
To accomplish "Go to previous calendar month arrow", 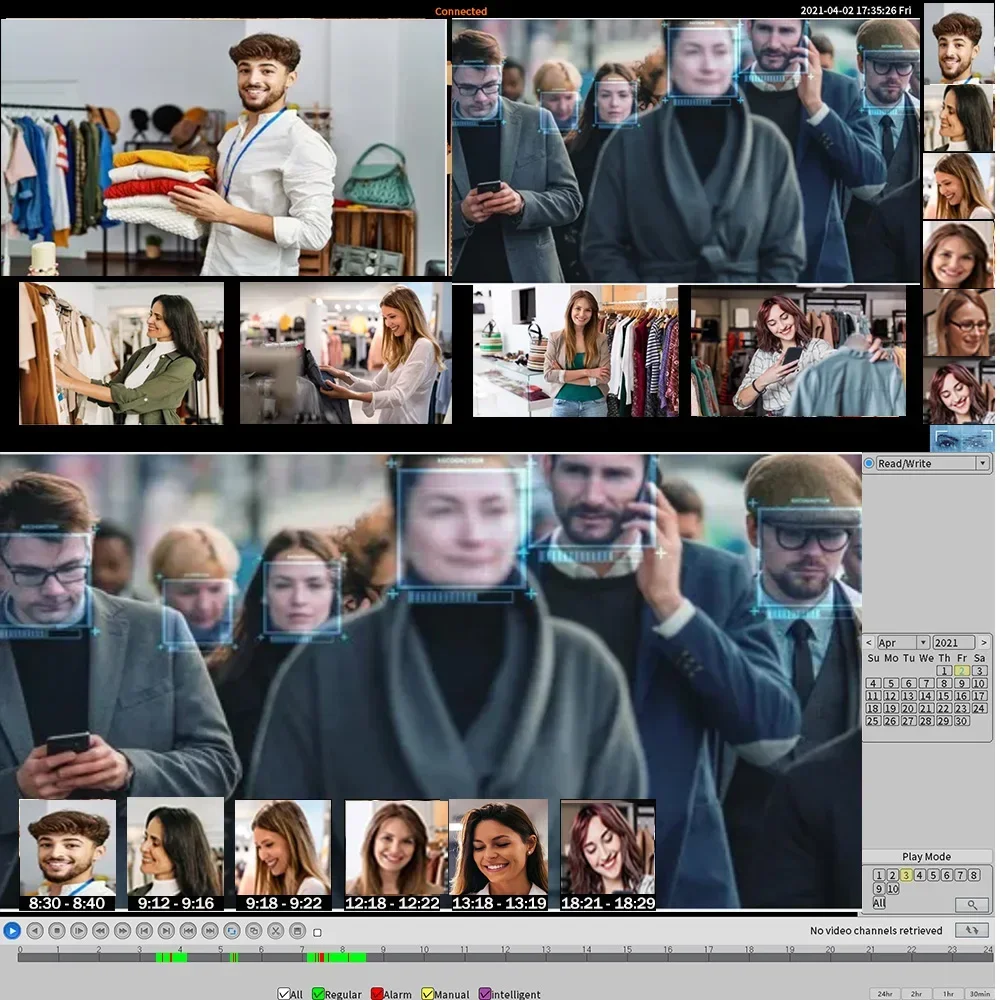I will (869, 643).
